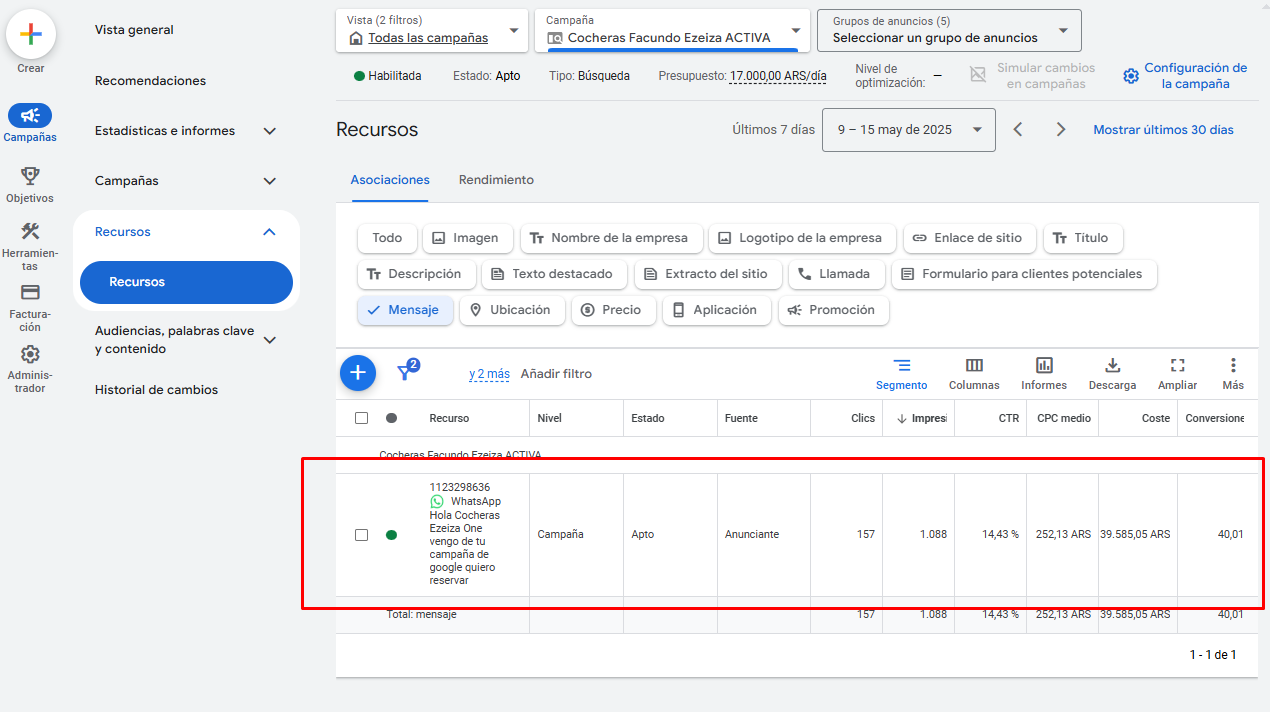The width and height of the screenshot is (1270, 712).
Task: Open the date range 9 – 15 may dropdown
Action: click(909, 130)
